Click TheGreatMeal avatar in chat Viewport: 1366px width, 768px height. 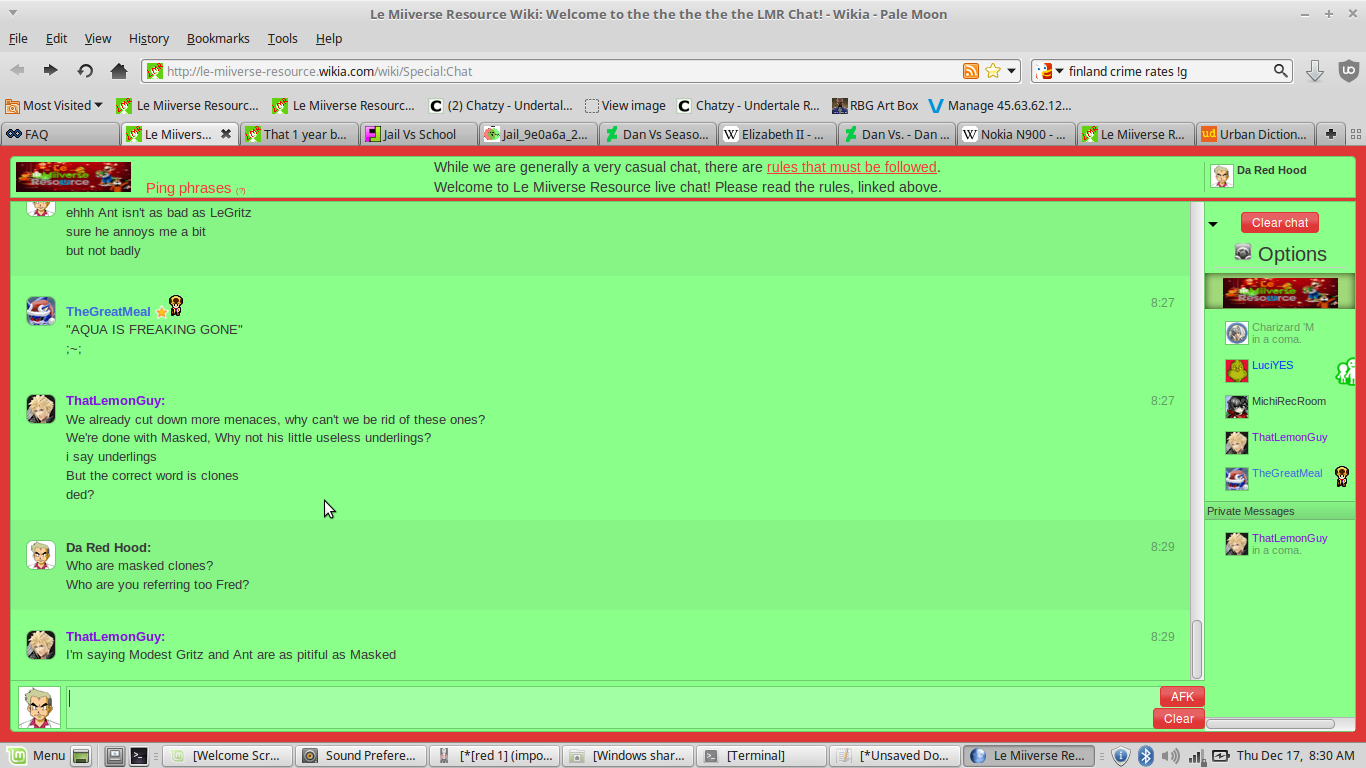pyautogui.click(x=41, y=311)
